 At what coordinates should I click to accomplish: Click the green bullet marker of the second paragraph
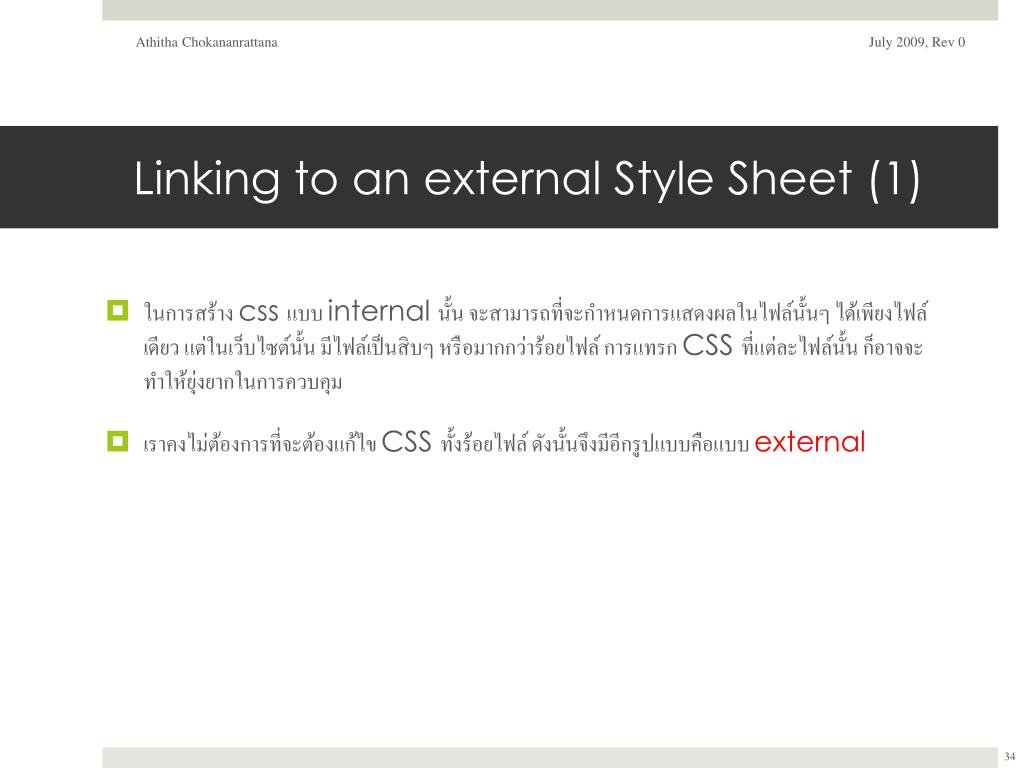coord(118,441)
